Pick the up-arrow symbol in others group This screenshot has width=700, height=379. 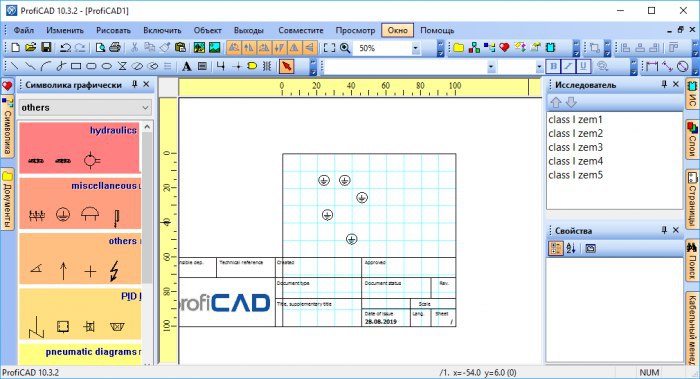coord(63,271)
